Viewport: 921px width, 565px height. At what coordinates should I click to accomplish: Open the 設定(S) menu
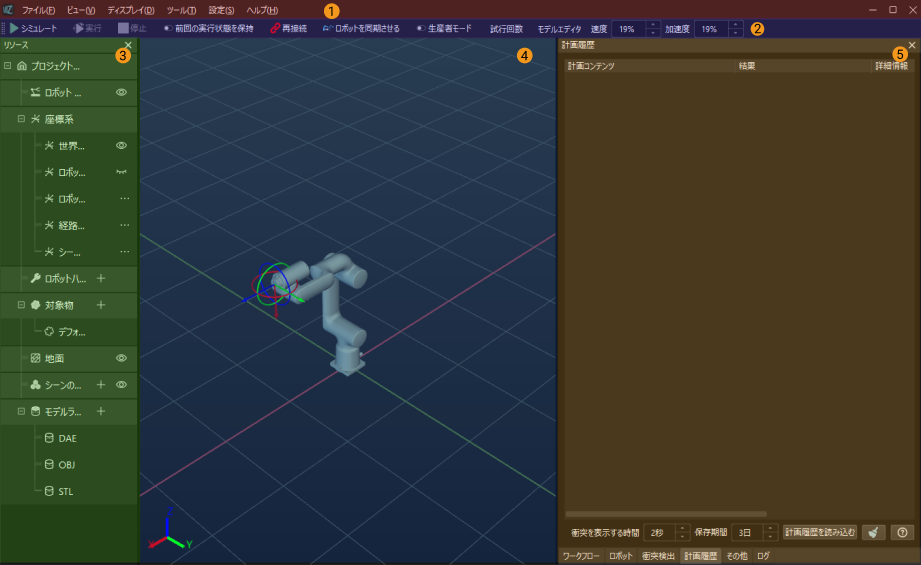(x=221, y=10)
